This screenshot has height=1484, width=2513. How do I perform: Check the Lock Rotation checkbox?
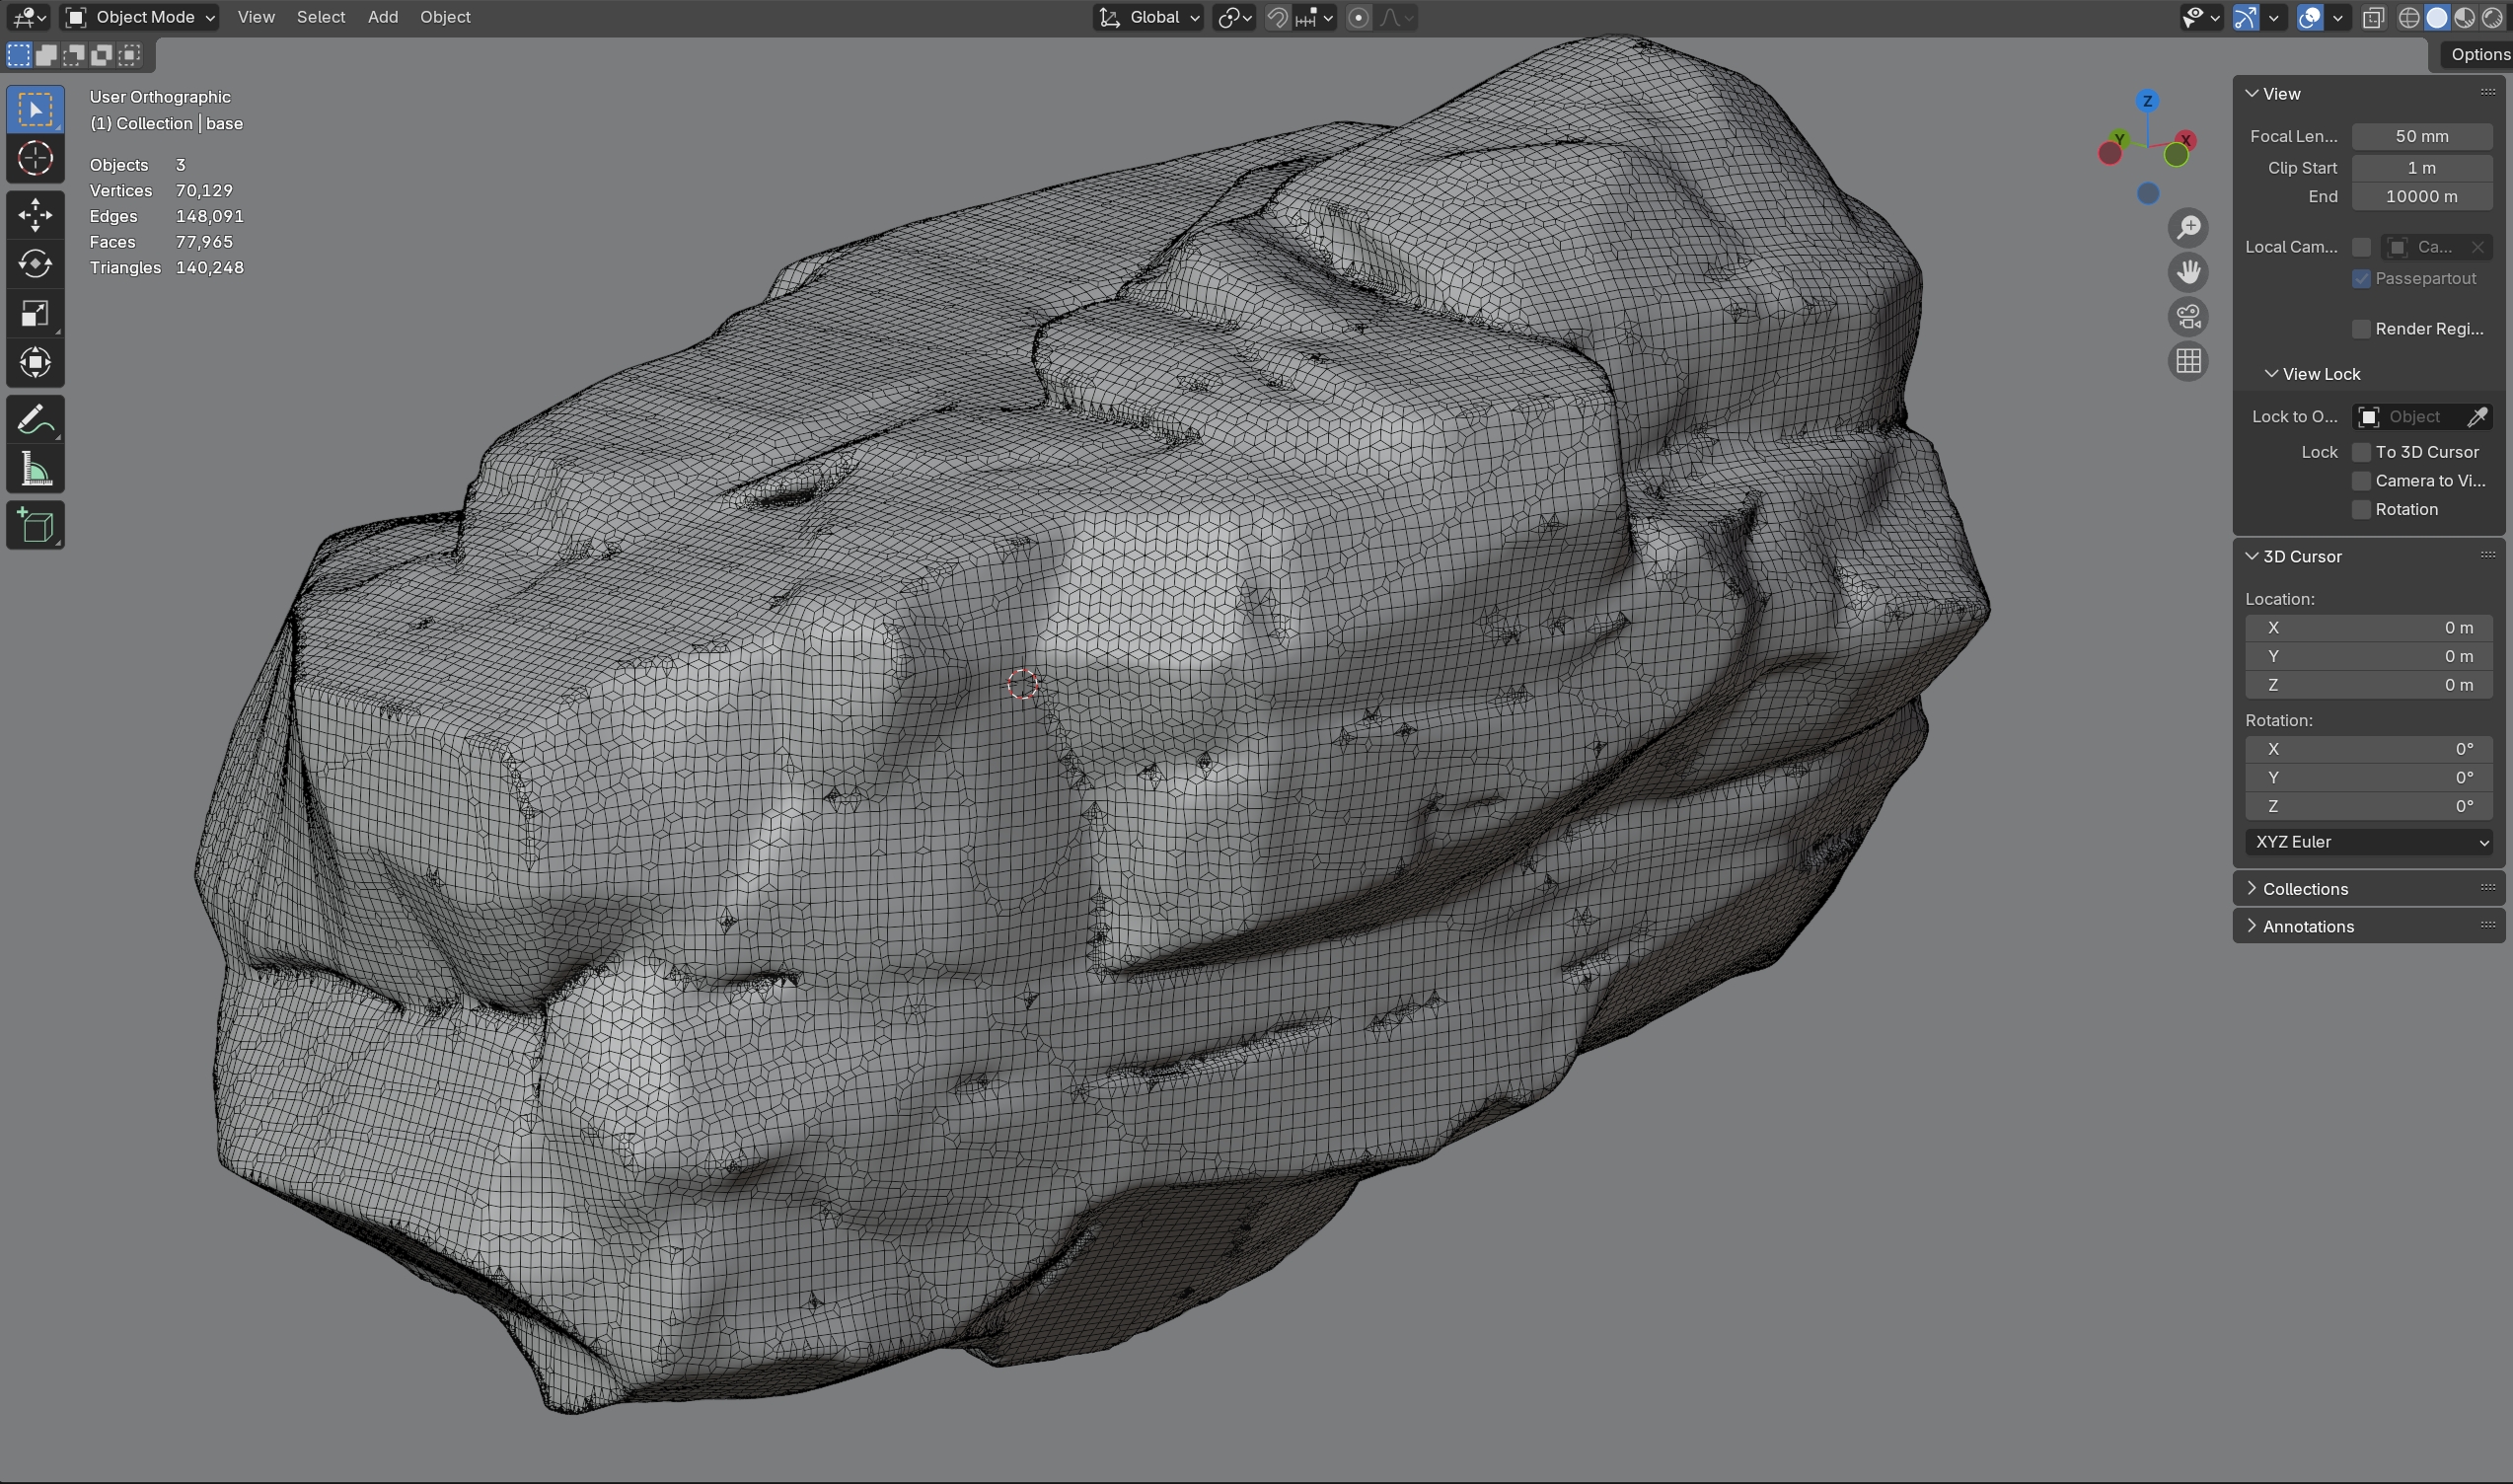(x=2361, y=510)
